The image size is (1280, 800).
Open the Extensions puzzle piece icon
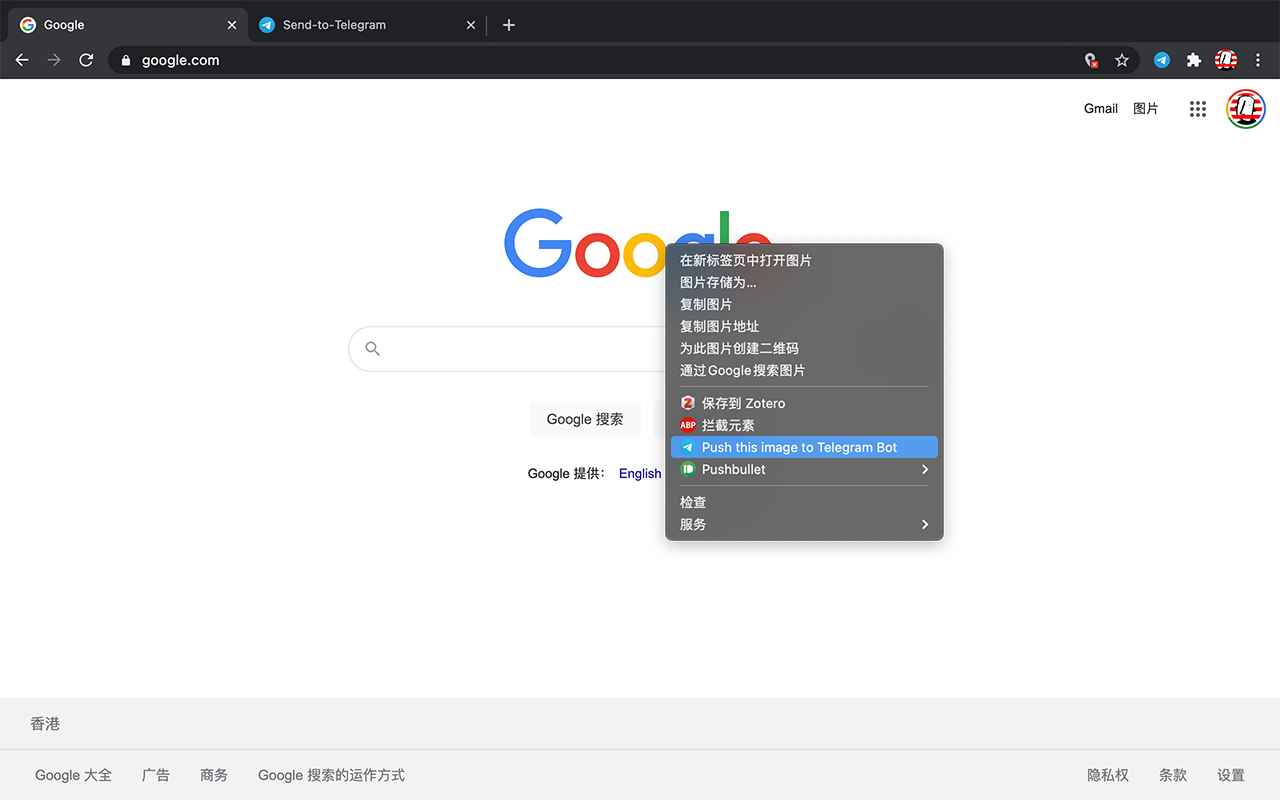[1194, 60]
